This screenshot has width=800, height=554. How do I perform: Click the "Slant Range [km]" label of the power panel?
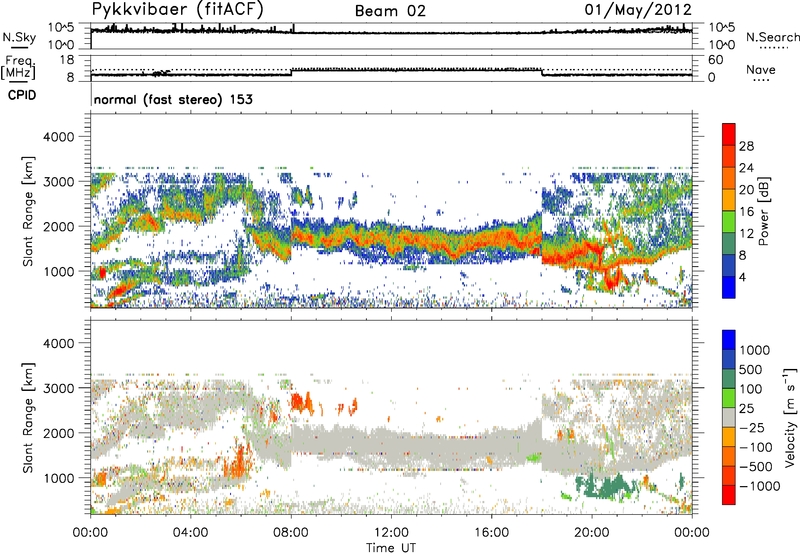(x=28, y=211)
